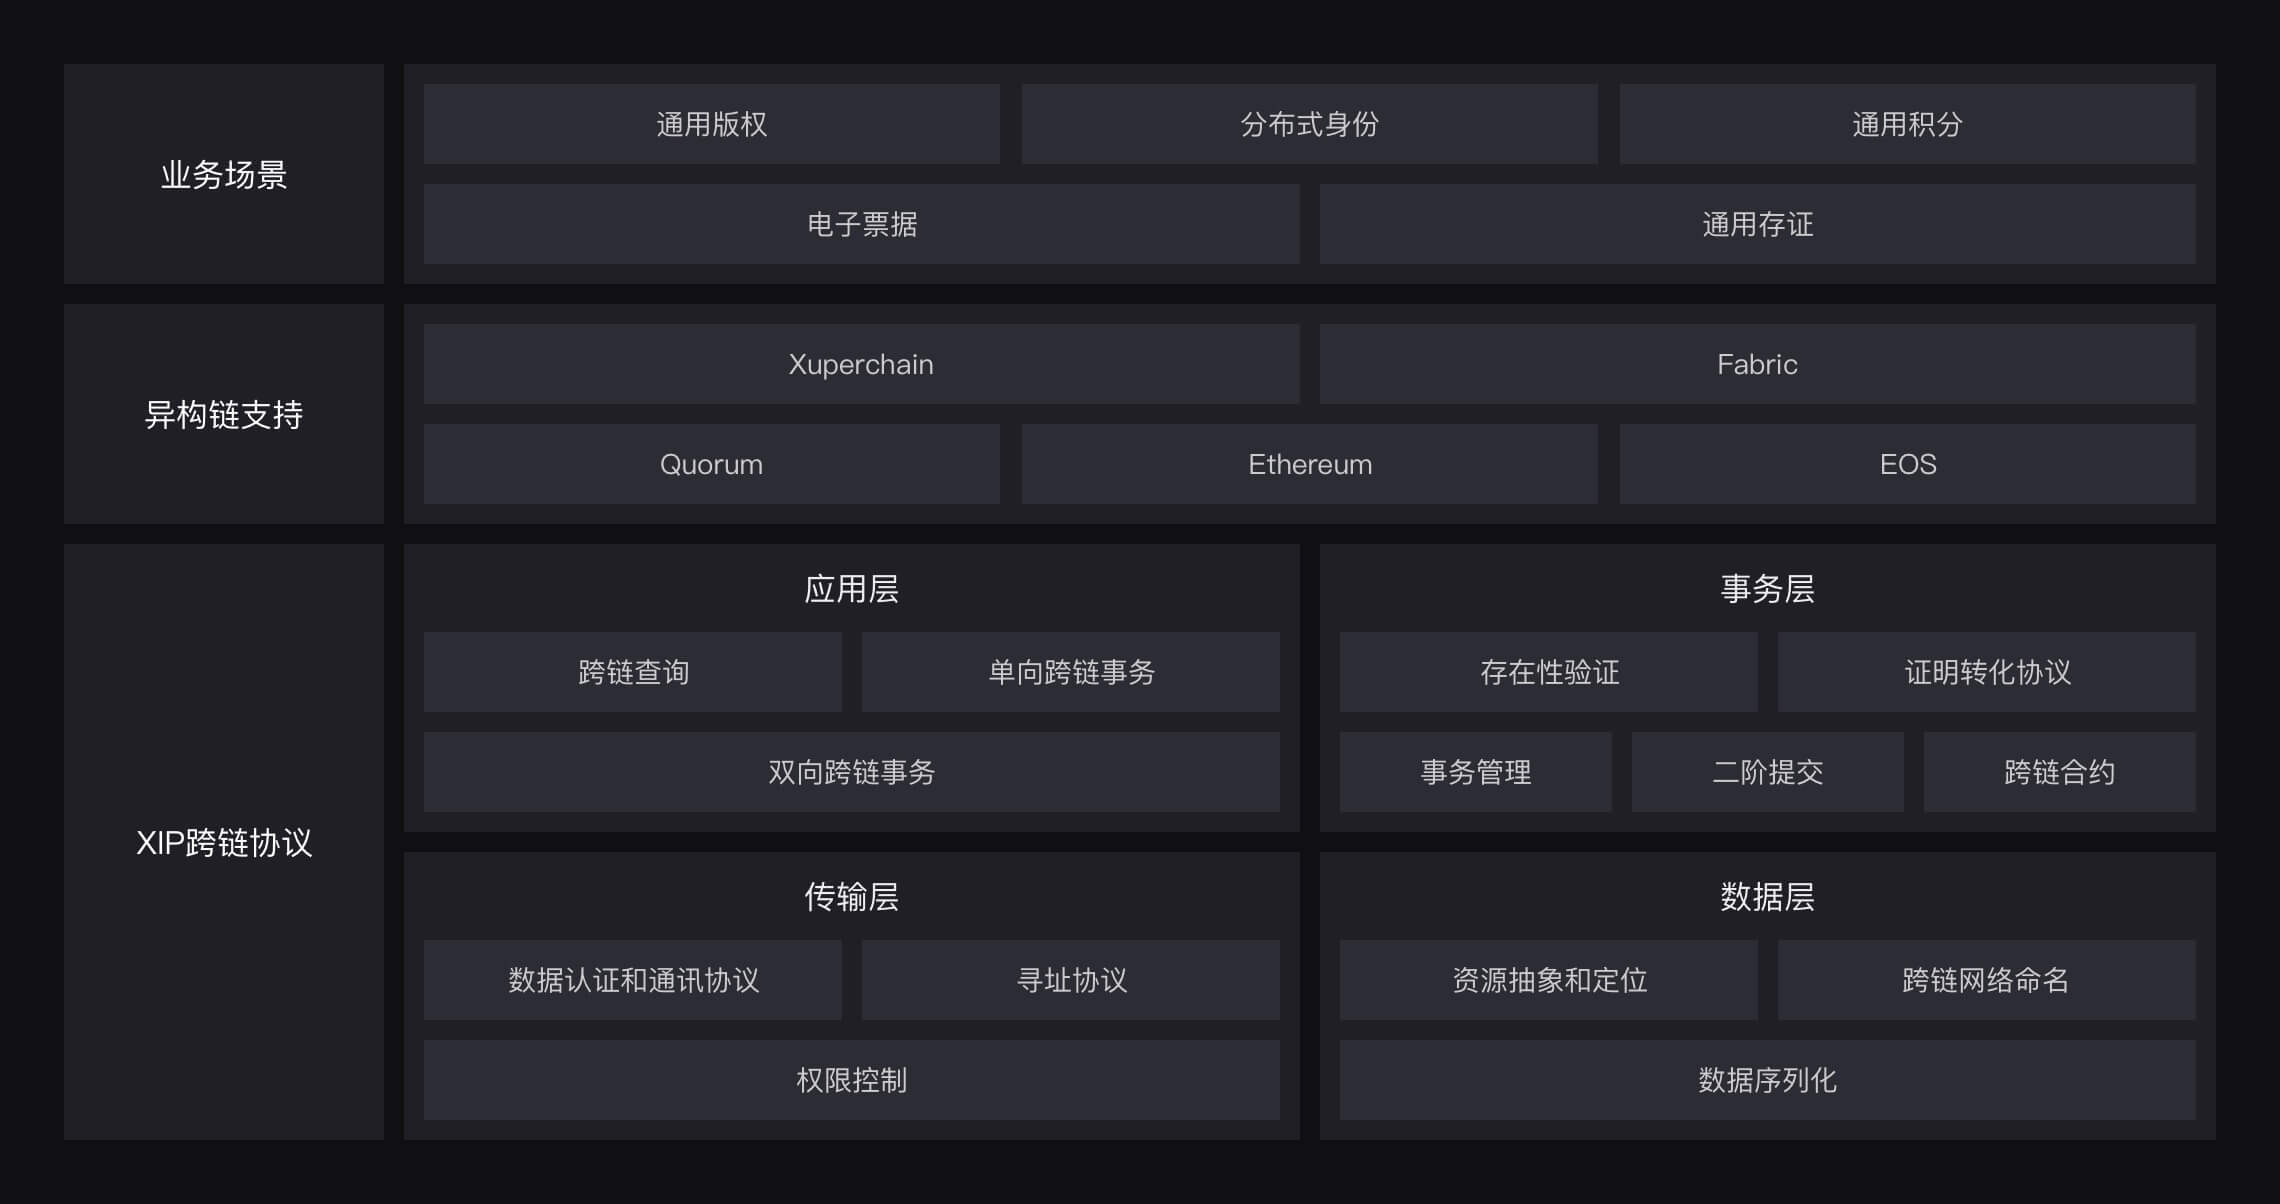Select the 数据认证和通讯协议 box

click(632, 980)
